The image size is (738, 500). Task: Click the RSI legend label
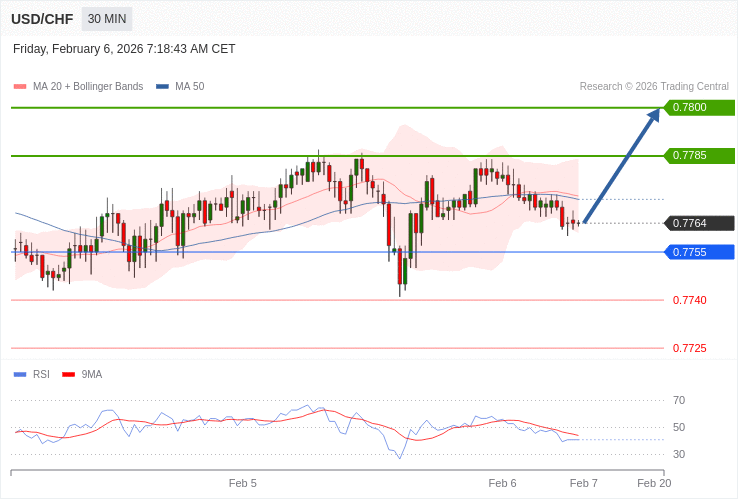tap(41, 375)
